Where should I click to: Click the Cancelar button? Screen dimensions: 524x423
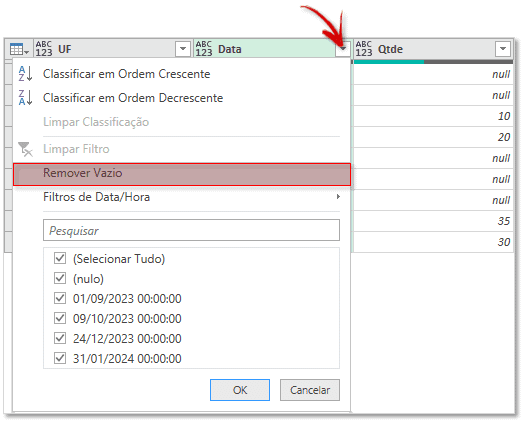(x=310, y=390)
